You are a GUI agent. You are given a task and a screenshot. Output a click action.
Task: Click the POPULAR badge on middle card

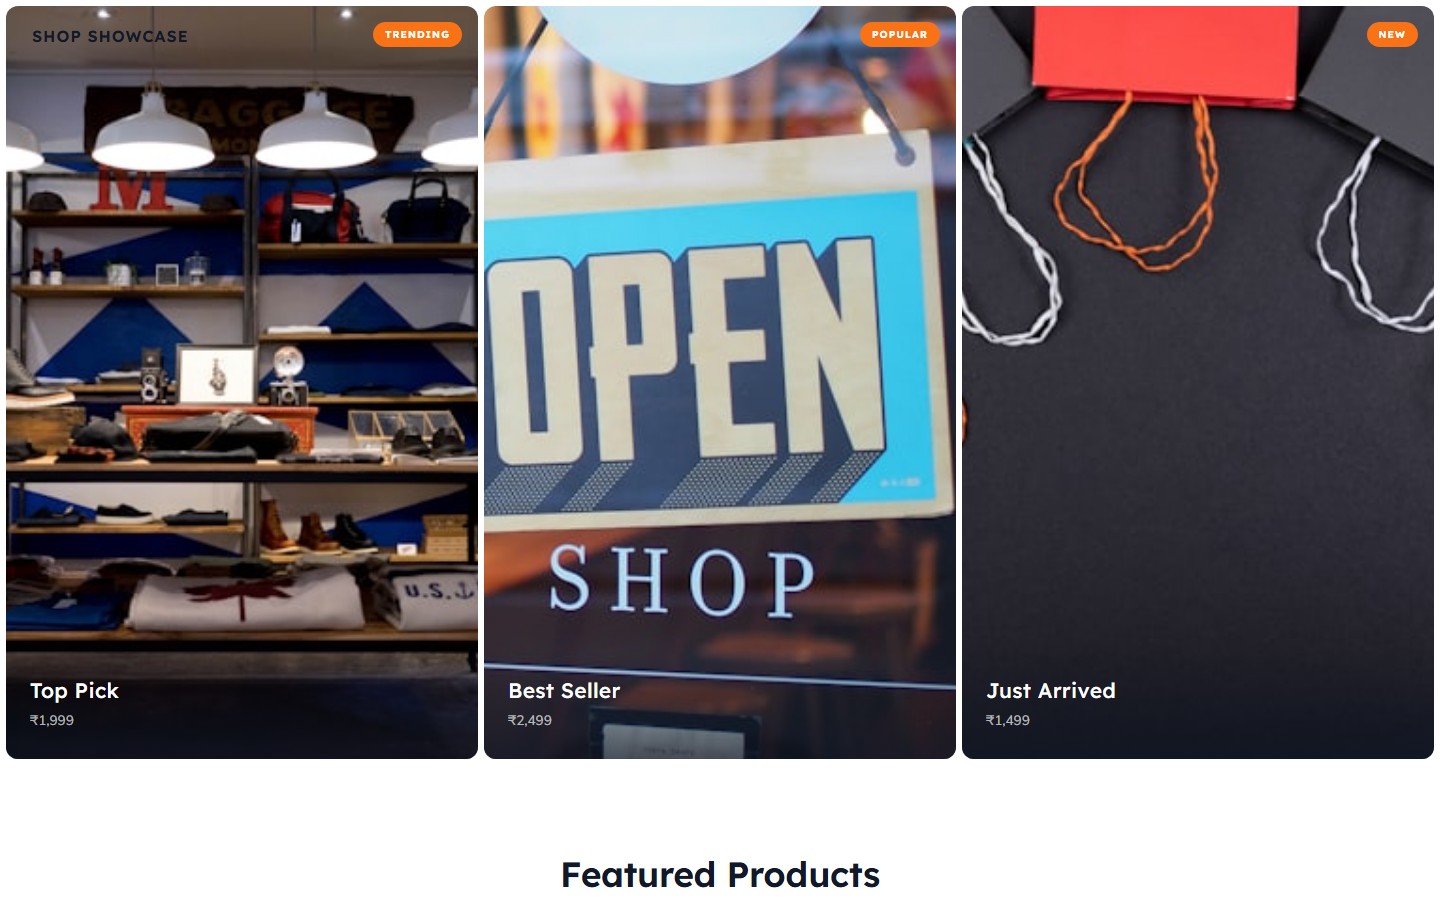click(x=899, y=34)
